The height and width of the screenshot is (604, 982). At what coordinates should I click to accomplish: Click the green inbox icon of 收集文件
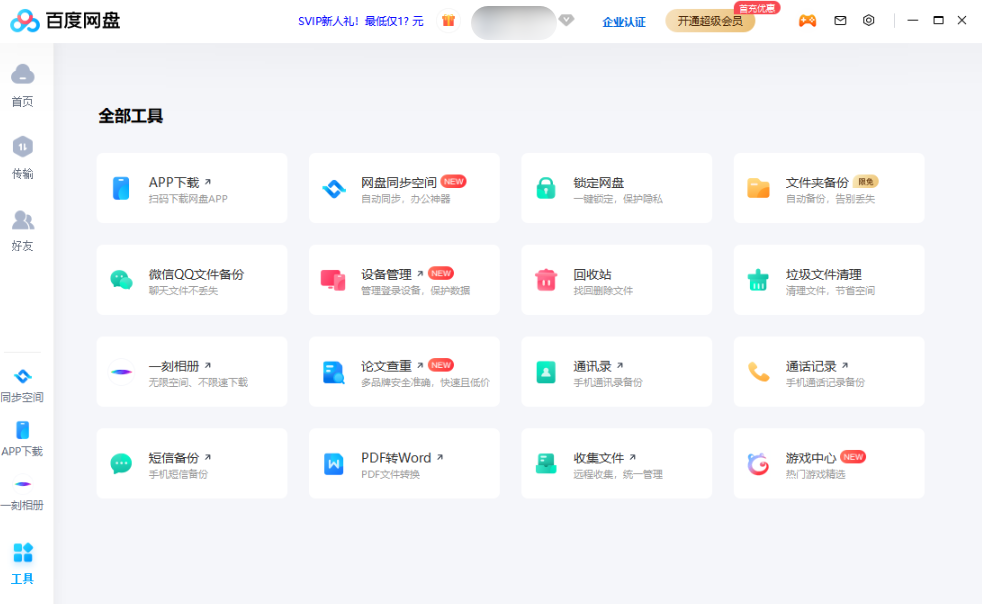point(546,464)
